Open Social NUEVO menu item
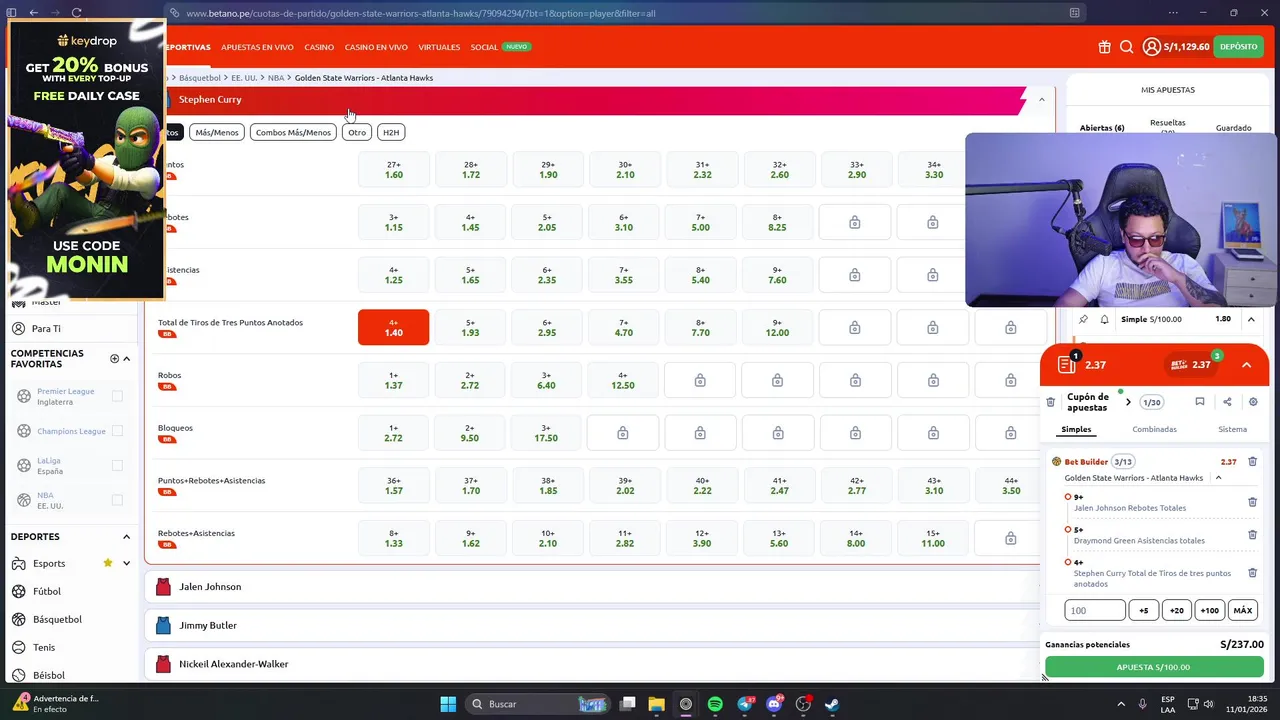The height and width of the screenshot is (720, 1280). [500, 47]
